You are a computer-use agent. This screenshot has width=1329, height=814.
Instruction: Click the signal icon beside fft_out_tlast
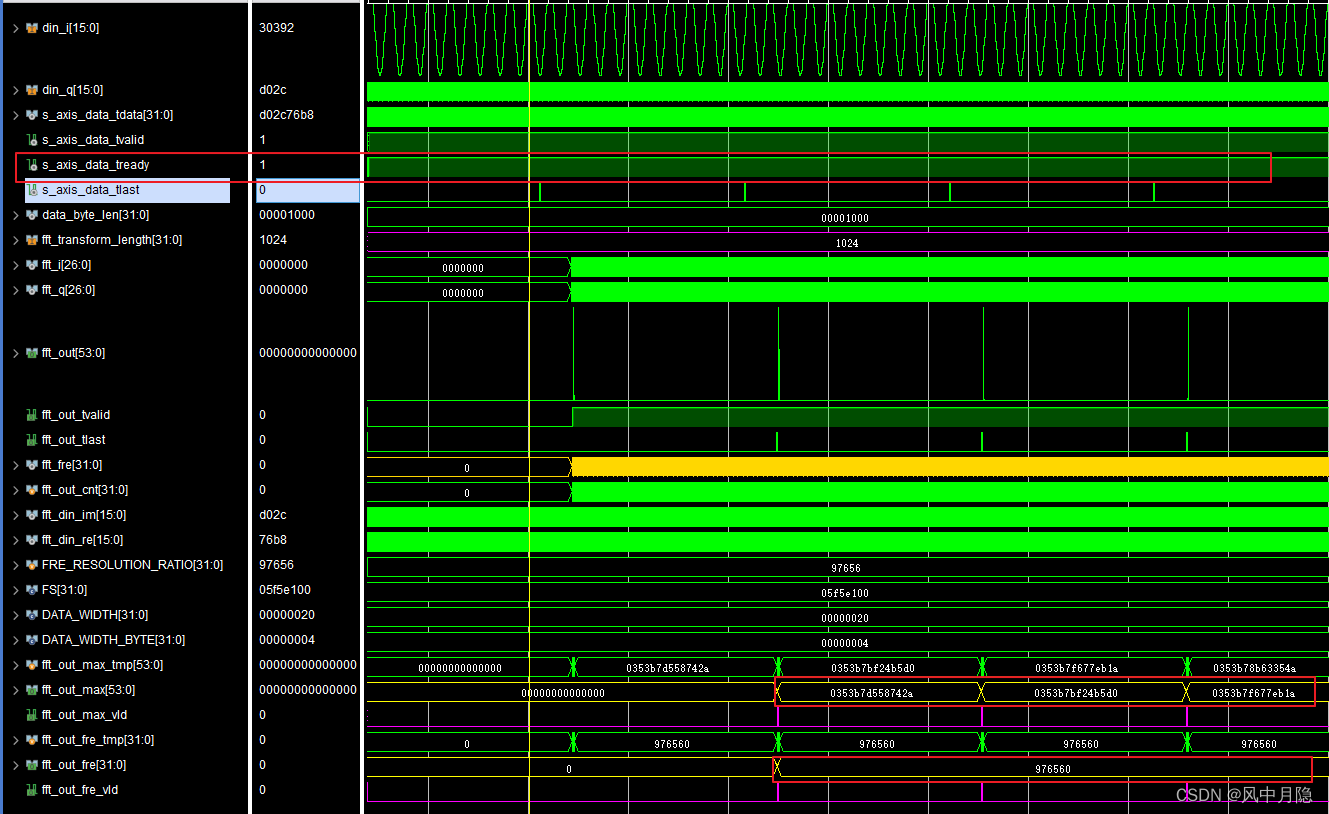32,440
